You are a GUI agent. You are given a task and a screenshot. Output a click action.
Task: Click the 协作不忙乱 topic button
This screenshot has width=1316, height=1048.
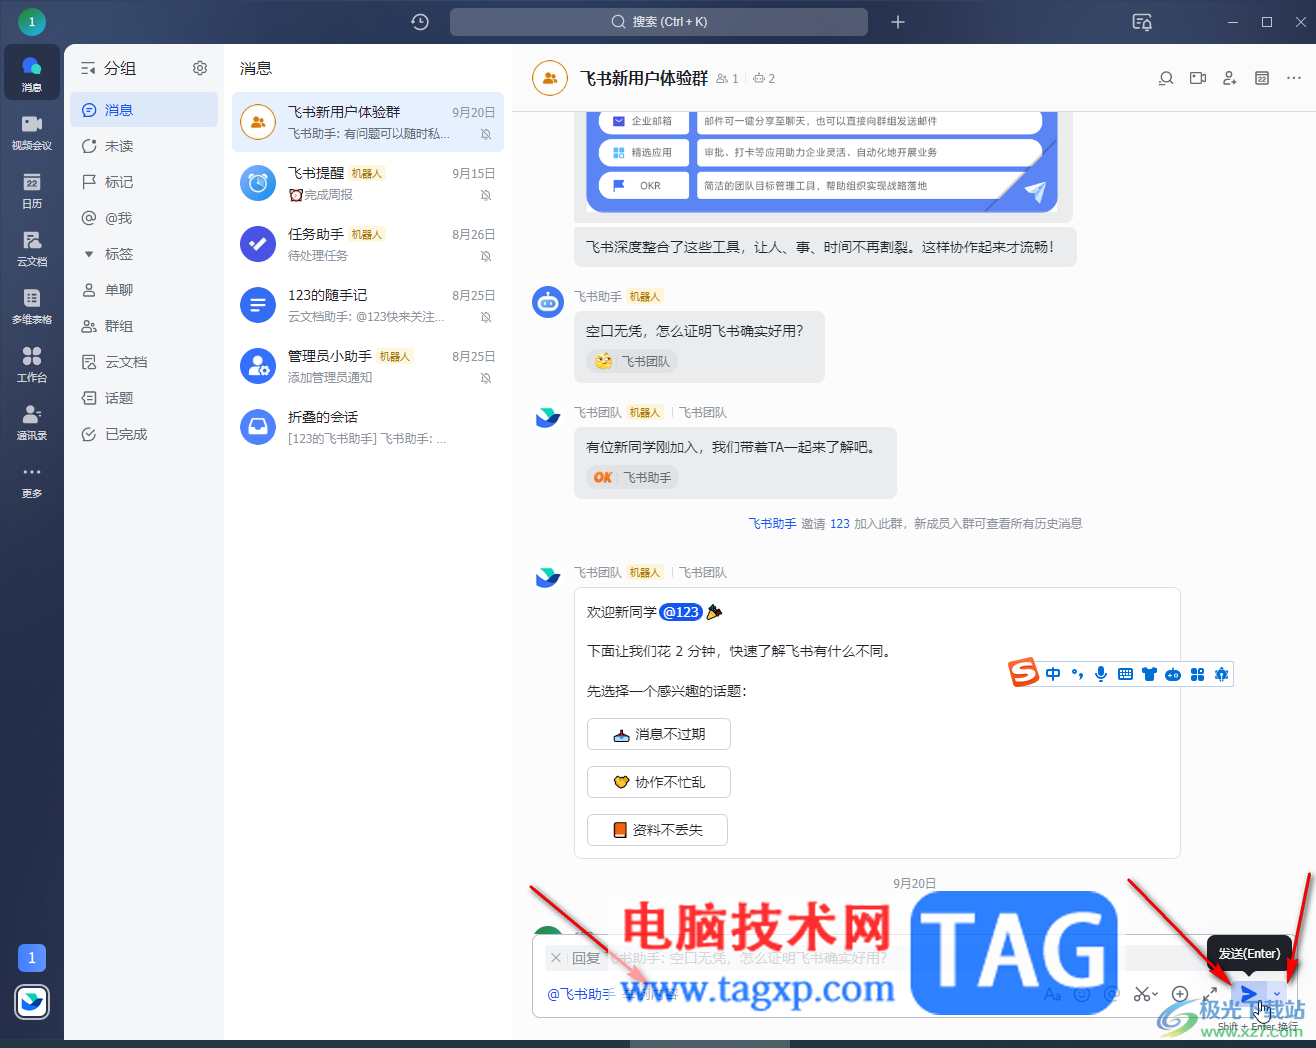coord(659,782)
